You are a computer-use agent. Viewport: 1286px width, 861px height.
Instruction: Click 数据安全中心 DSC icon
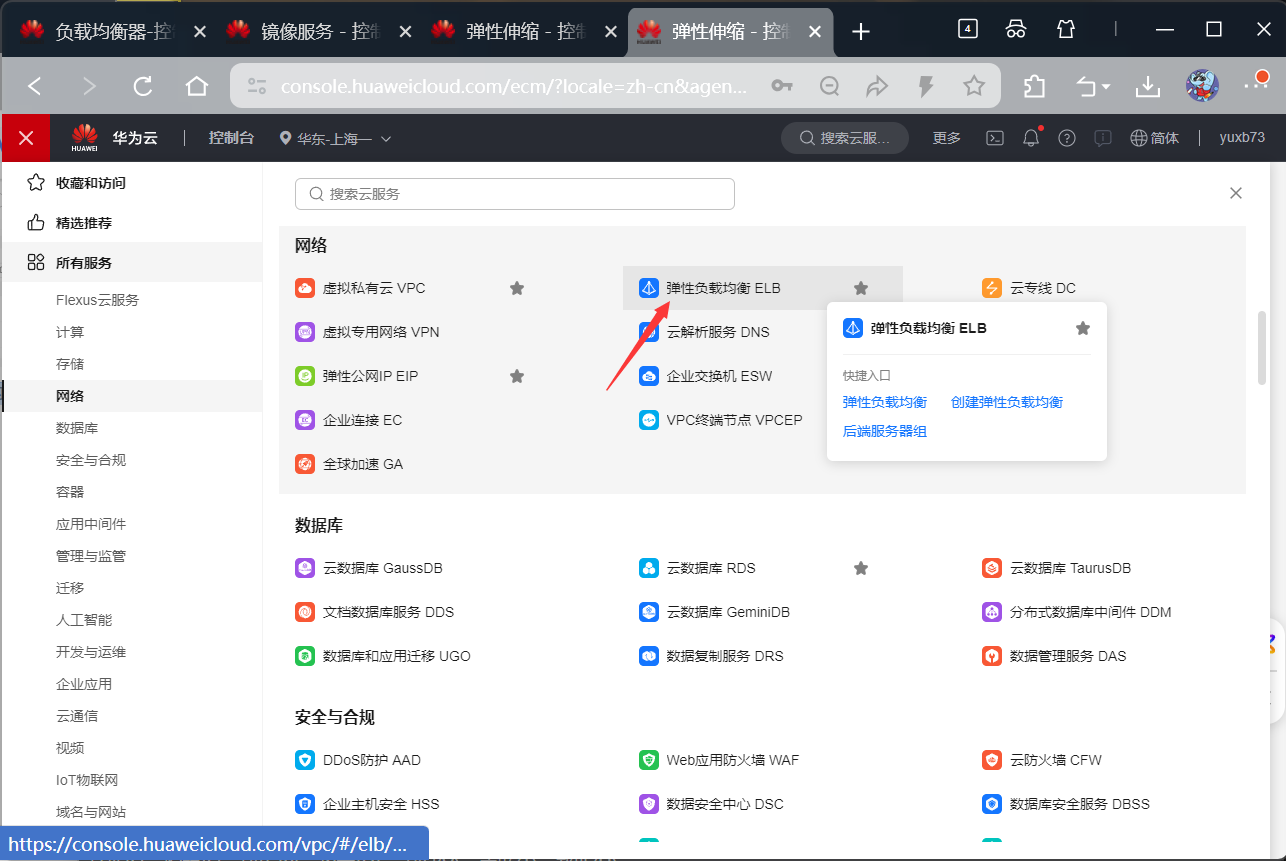coord(649,804)
